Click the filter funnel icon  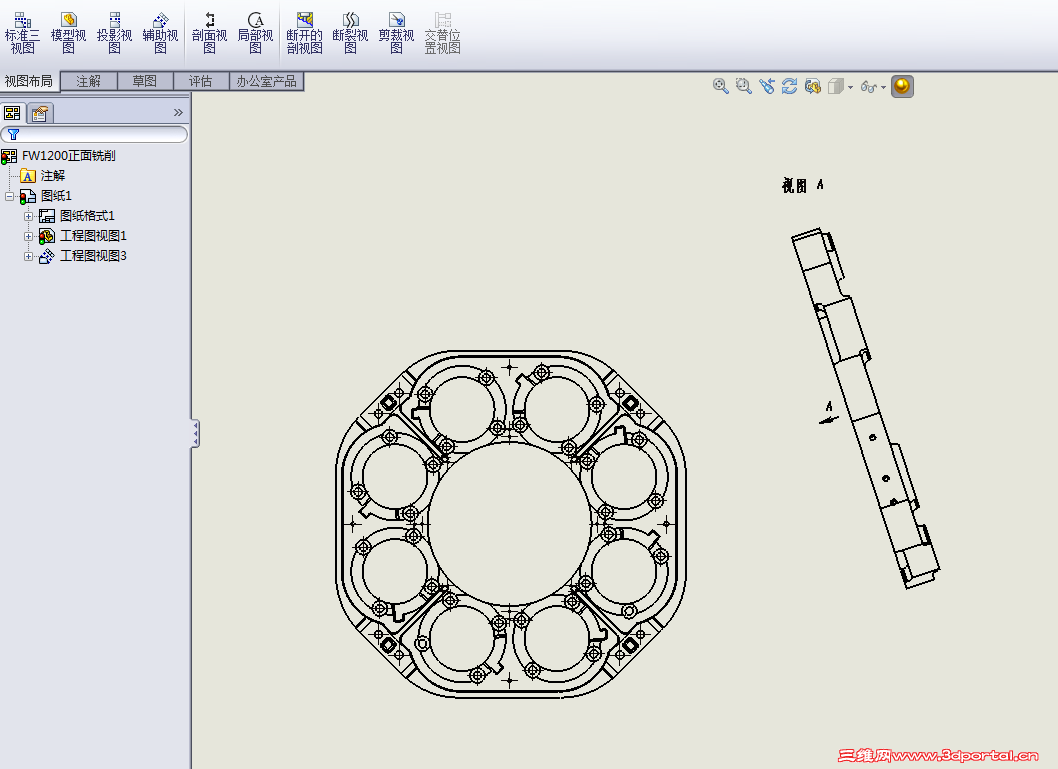13,134
